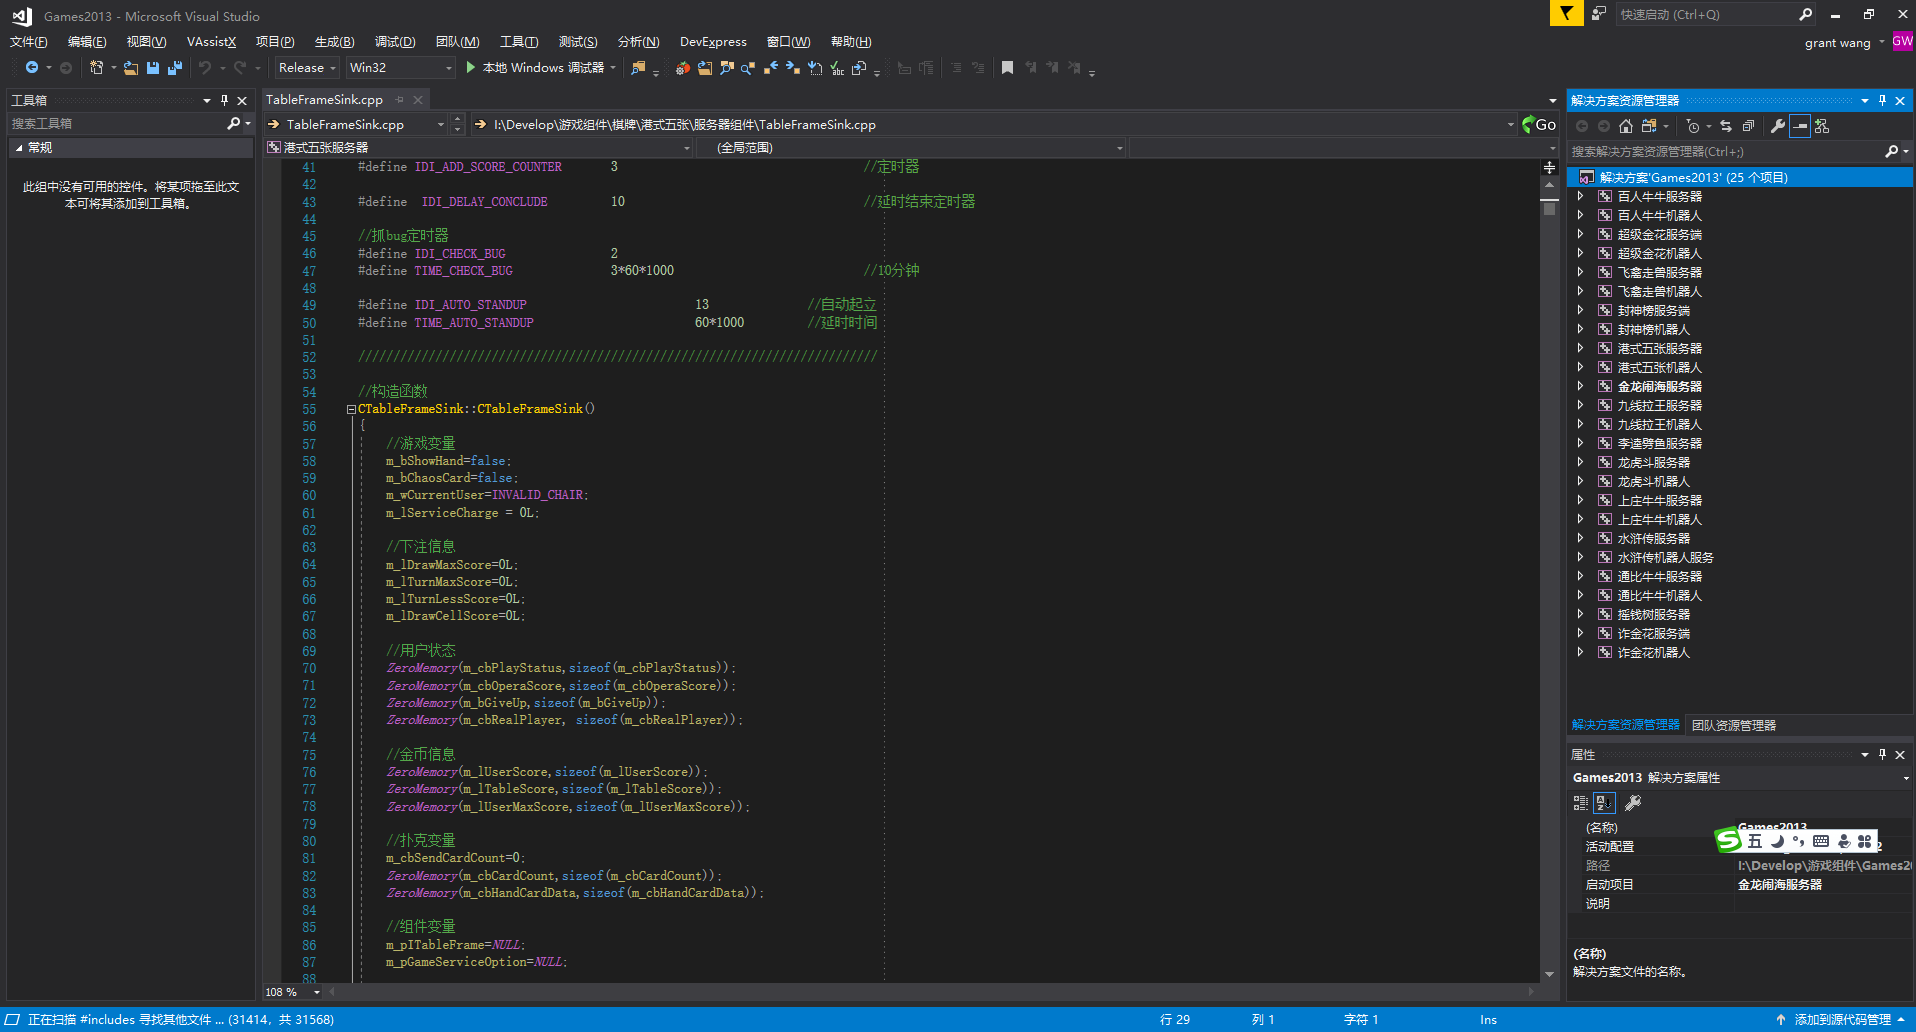Click the Undo arrow in toolbar

click(x=204, y=67)
